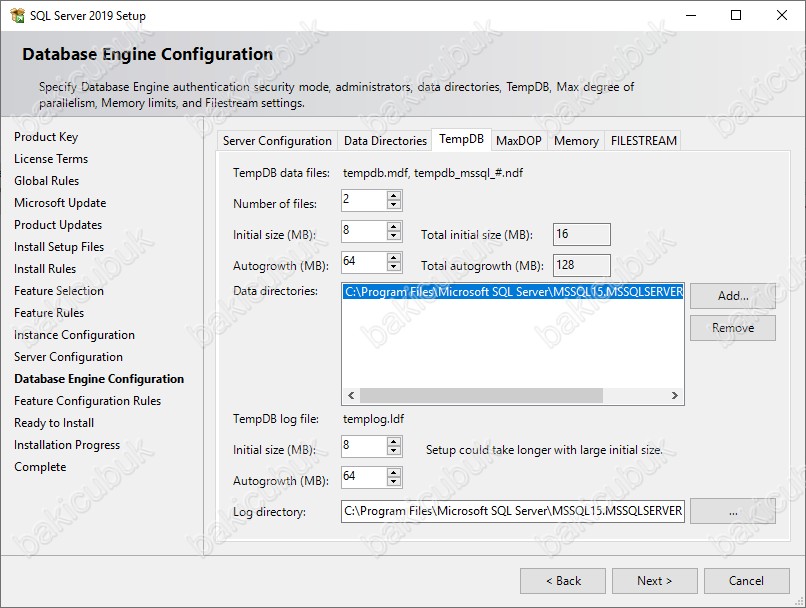Click the data directories horizontal scrollbar thumb
The width and height of the screenshot is (806, 608).
[481, 396]
